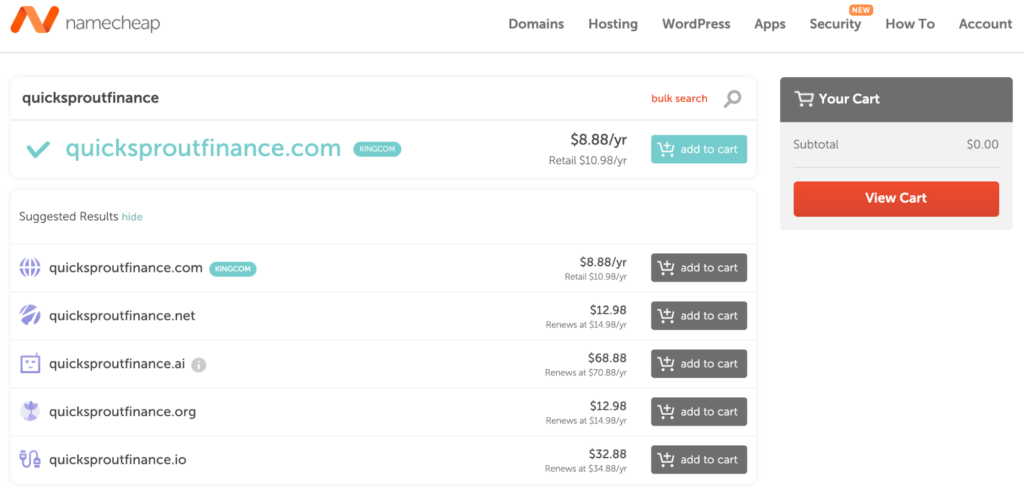Click the info icon next to quicksproutfinance.ai
This screenshot has width=1024, height=490.
[199, 365]
